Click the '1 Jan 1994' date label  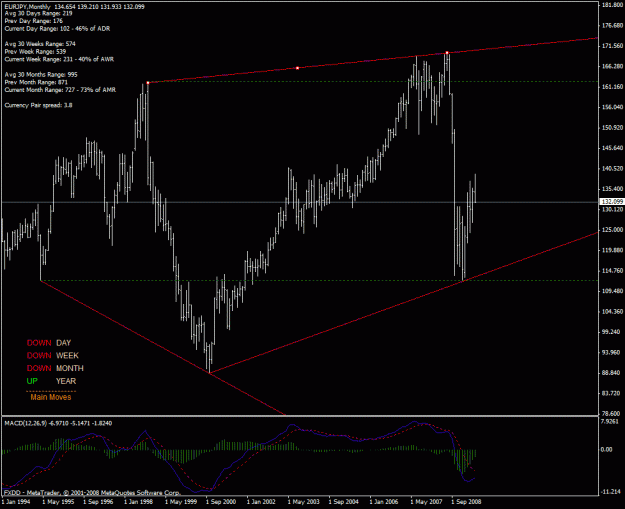coord(16,502)
